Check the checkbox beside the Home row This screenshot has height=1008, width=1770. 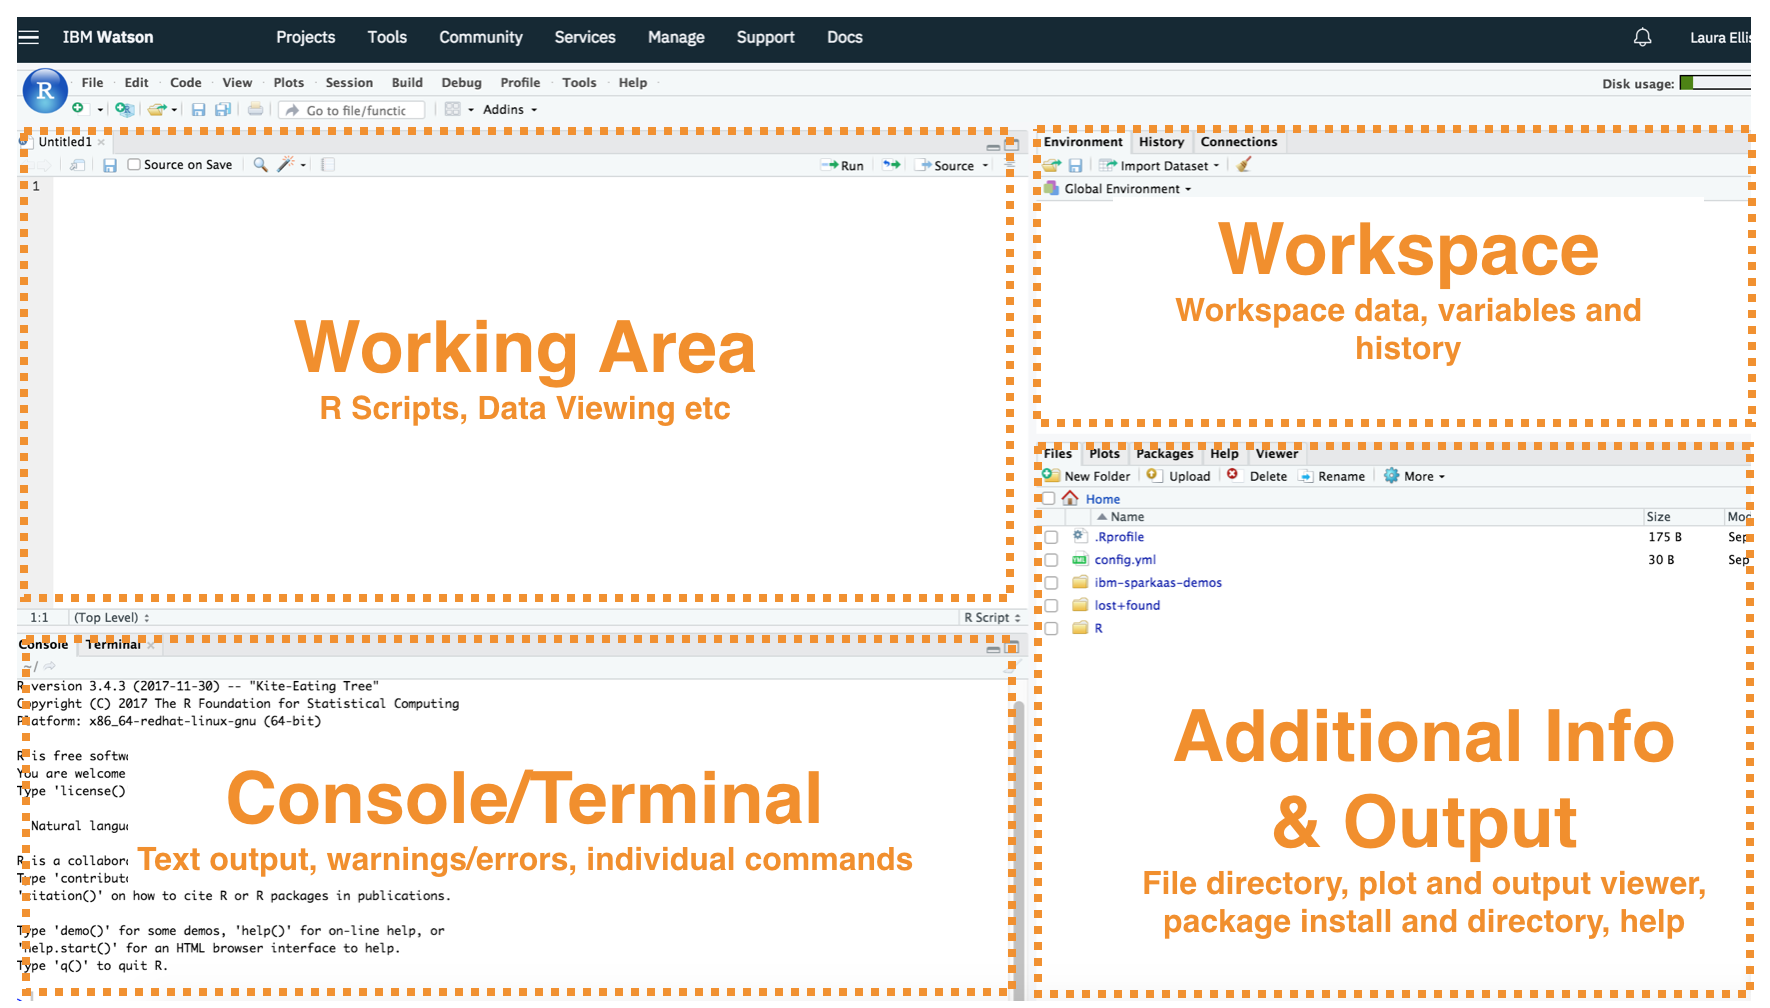click(x=1048, y=498)
